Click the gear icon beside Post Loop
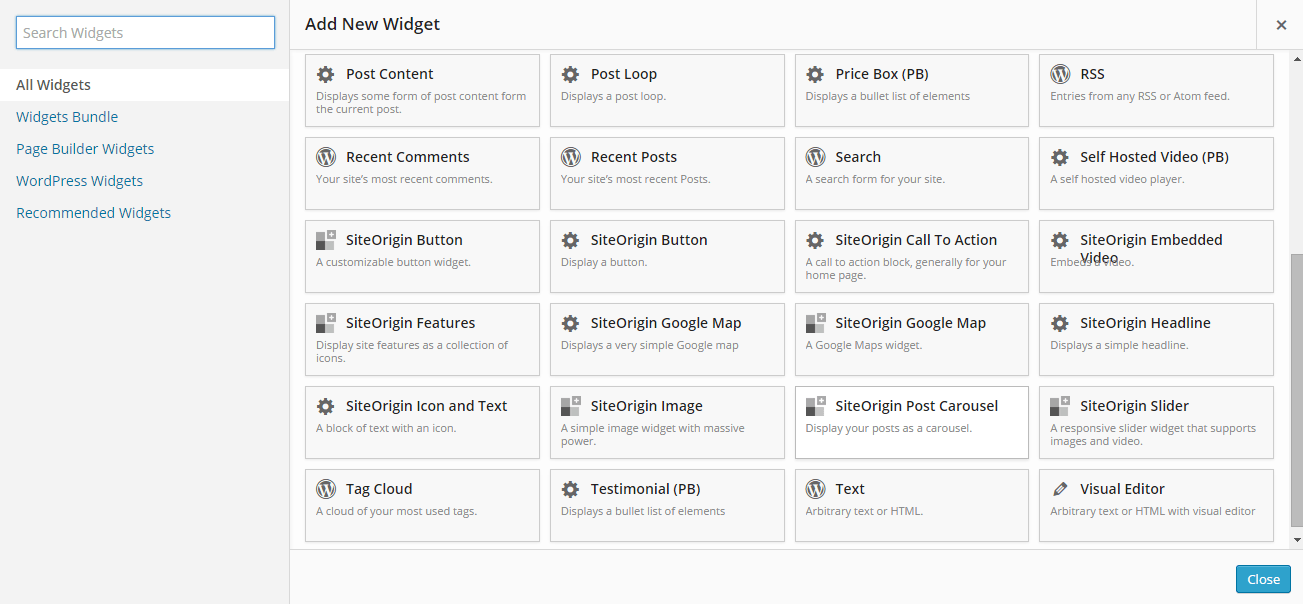1303x604 pixels. (x=570, y=74)
